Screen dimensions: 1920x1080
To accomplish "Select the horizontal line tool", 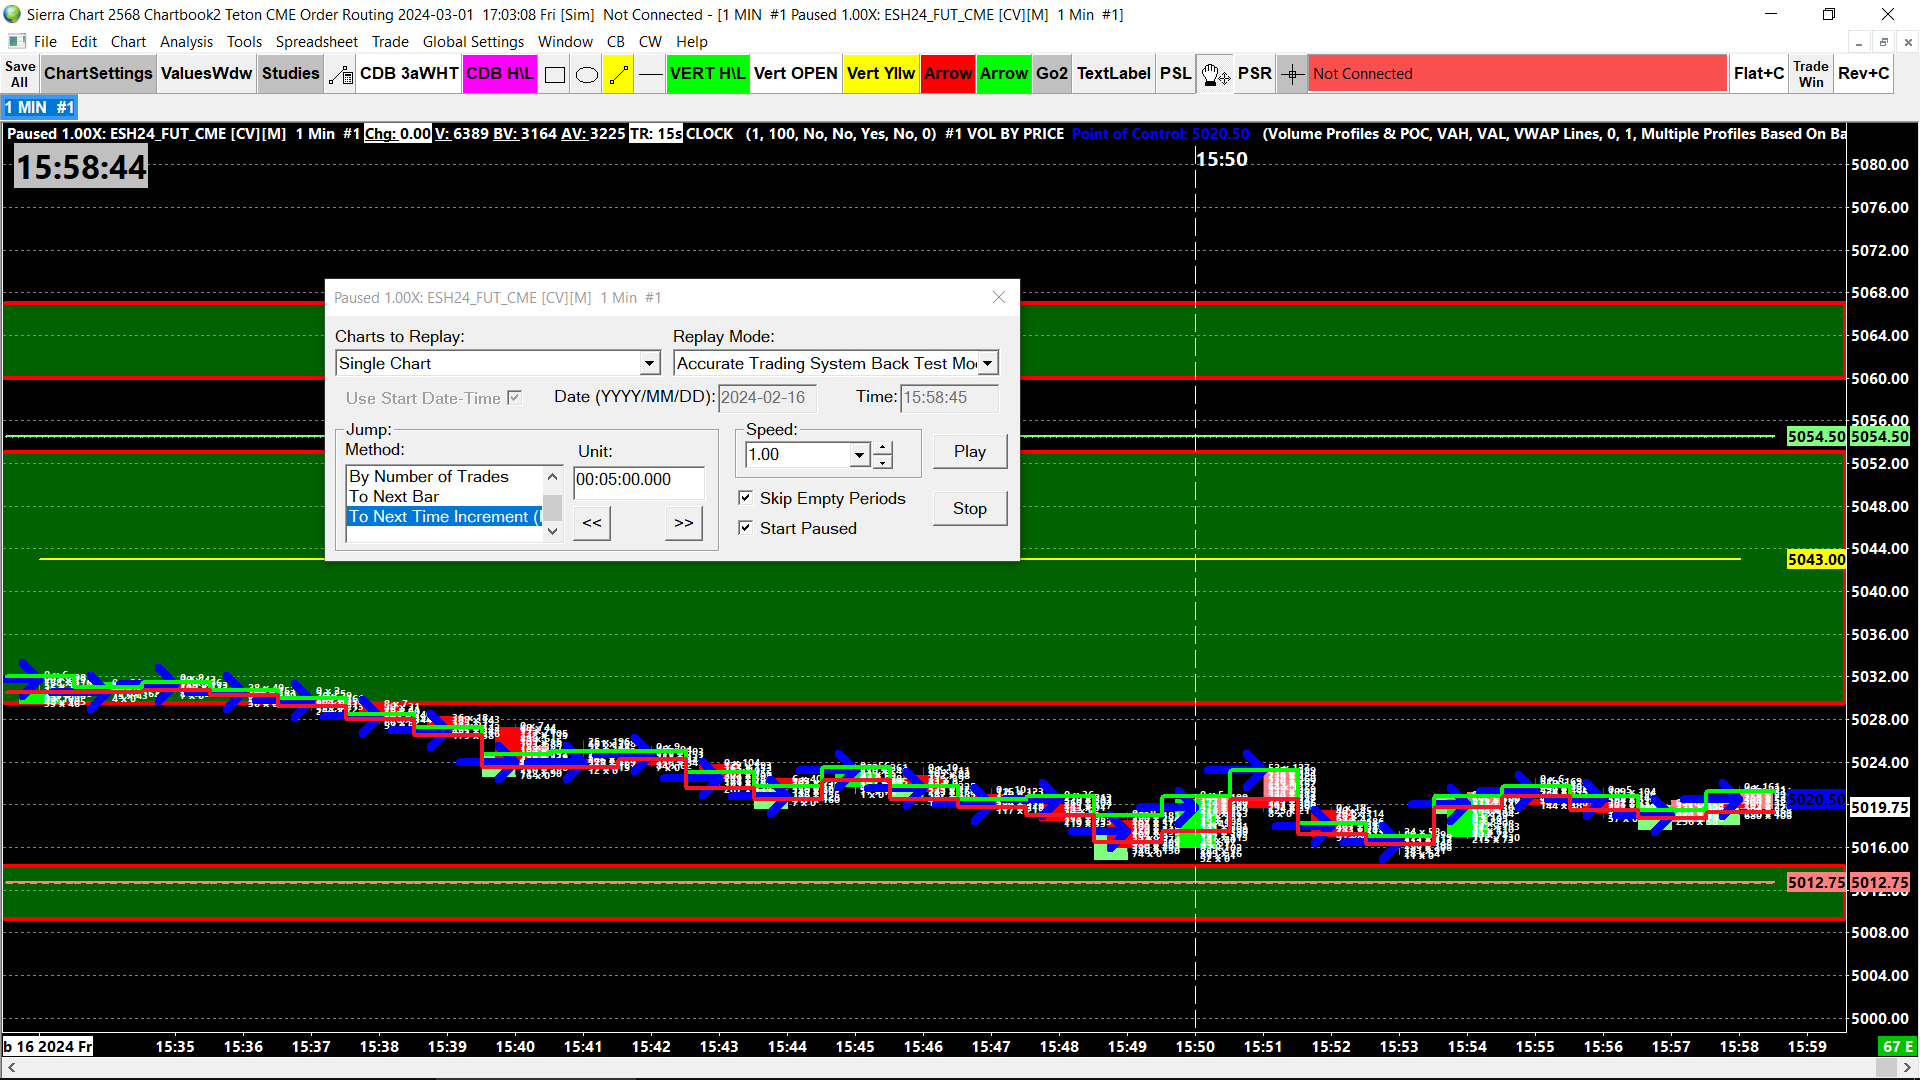I will (651, 74).
